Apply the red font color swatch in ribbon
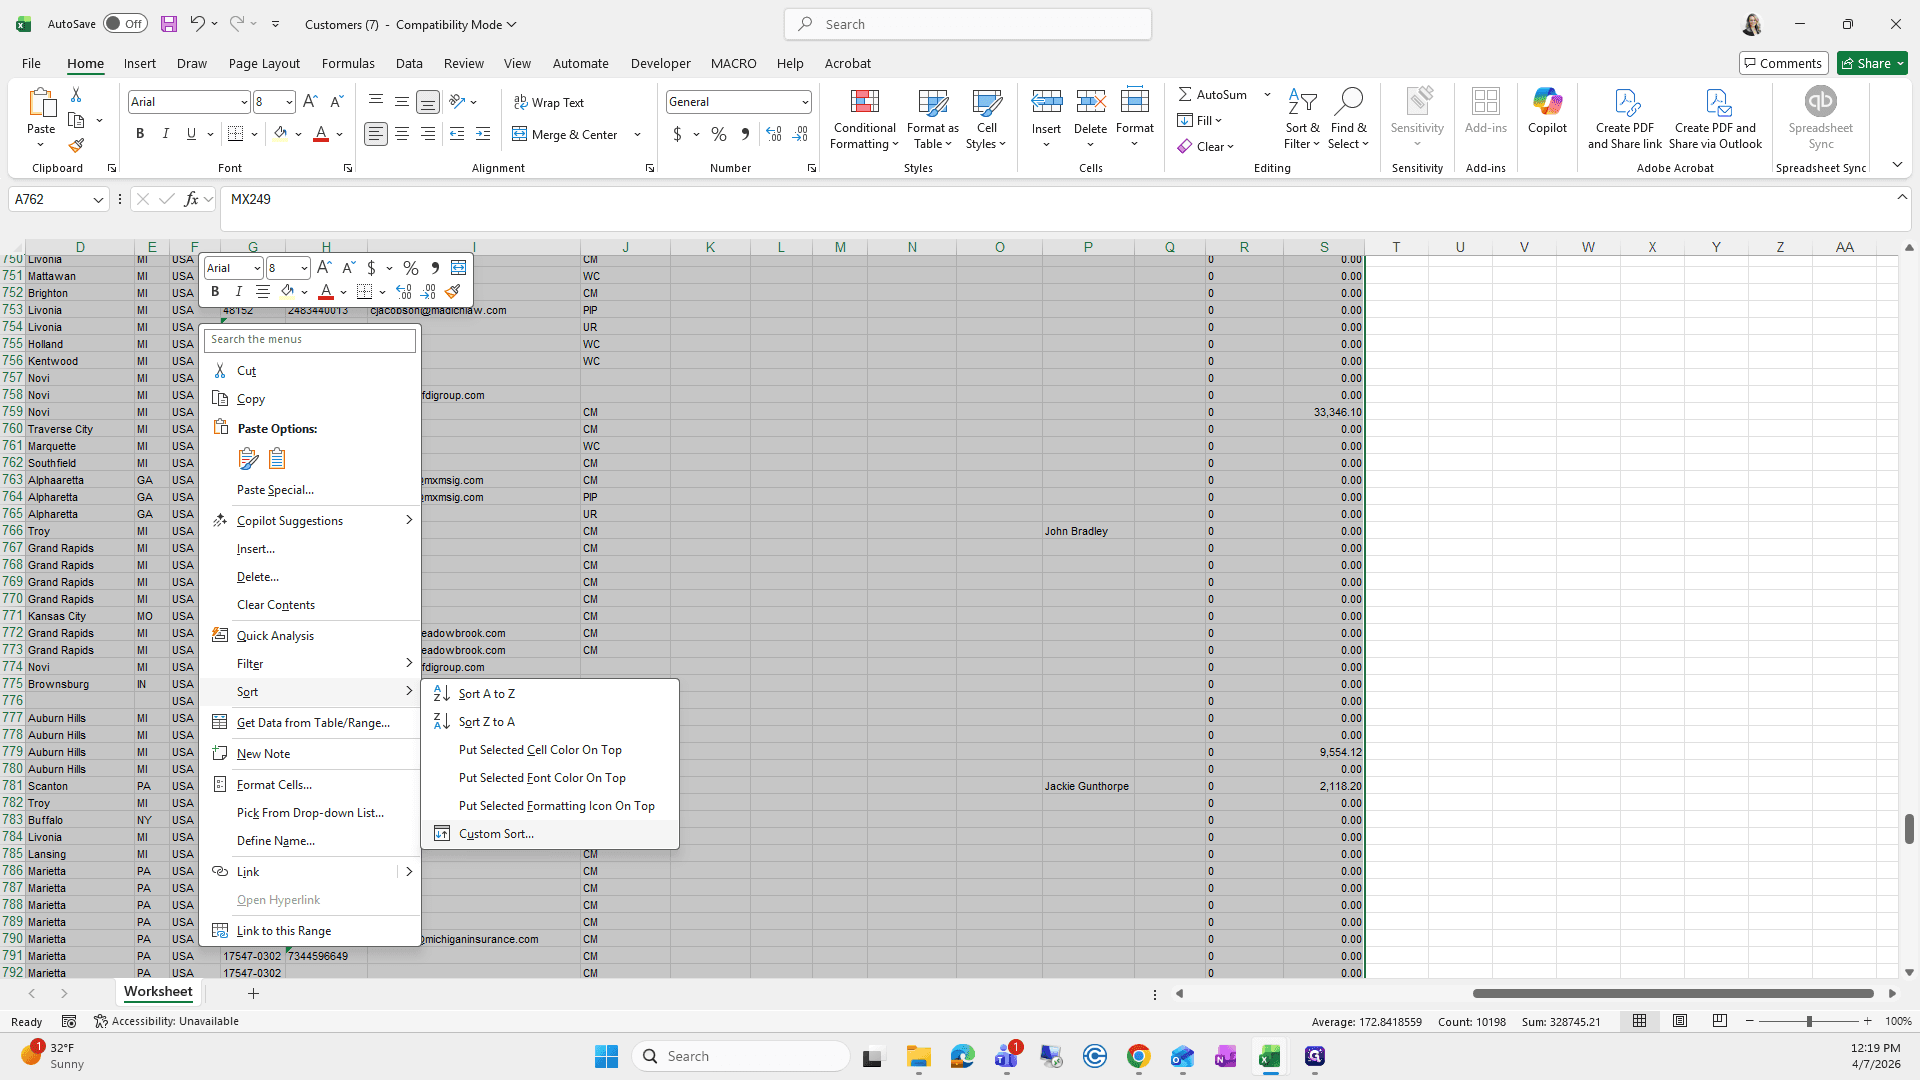Viewport: 1920px width, 1080px height. [x=321, y=134]
